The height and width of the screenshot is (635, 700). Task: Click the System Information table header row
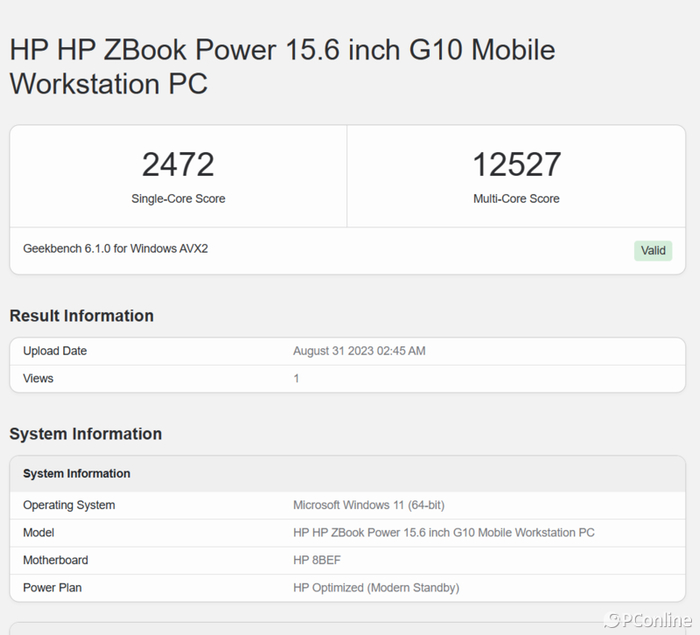347,474
